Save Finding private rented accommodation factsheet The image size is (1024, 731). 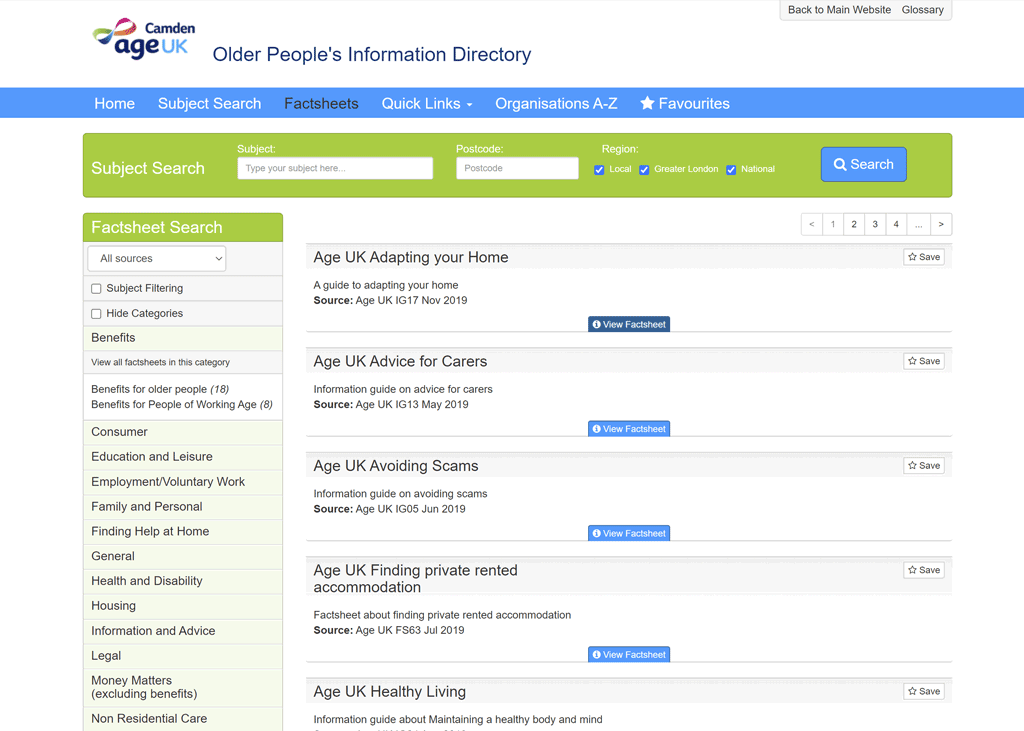click(924, 570)
